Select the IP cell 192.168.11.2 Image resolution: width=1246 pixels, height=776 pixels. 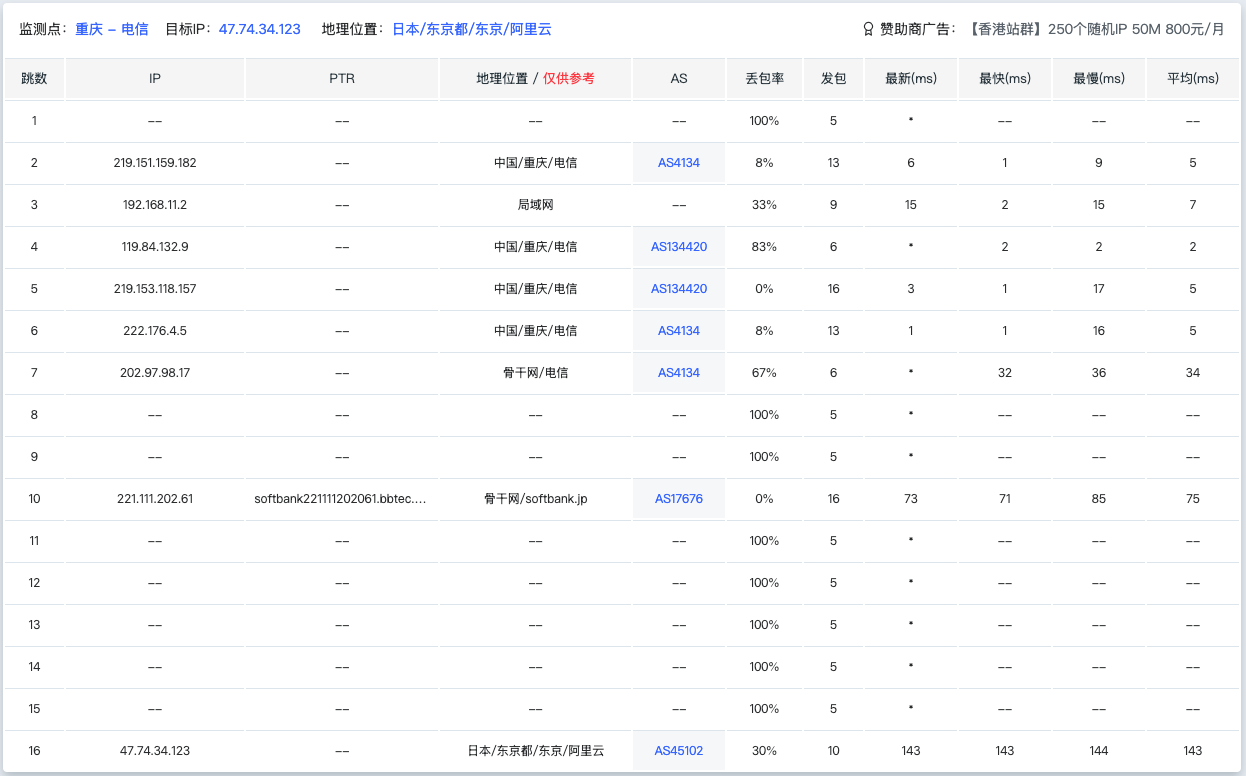155,205
